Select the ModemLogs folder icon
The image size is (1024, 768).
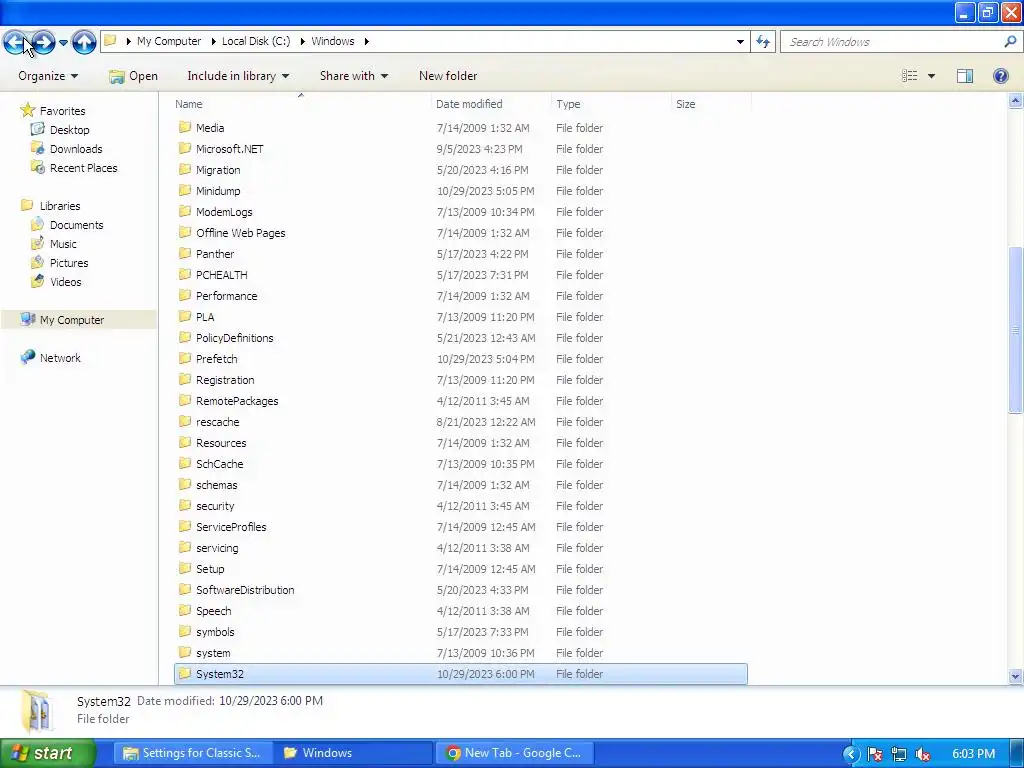tap(185, 211)
